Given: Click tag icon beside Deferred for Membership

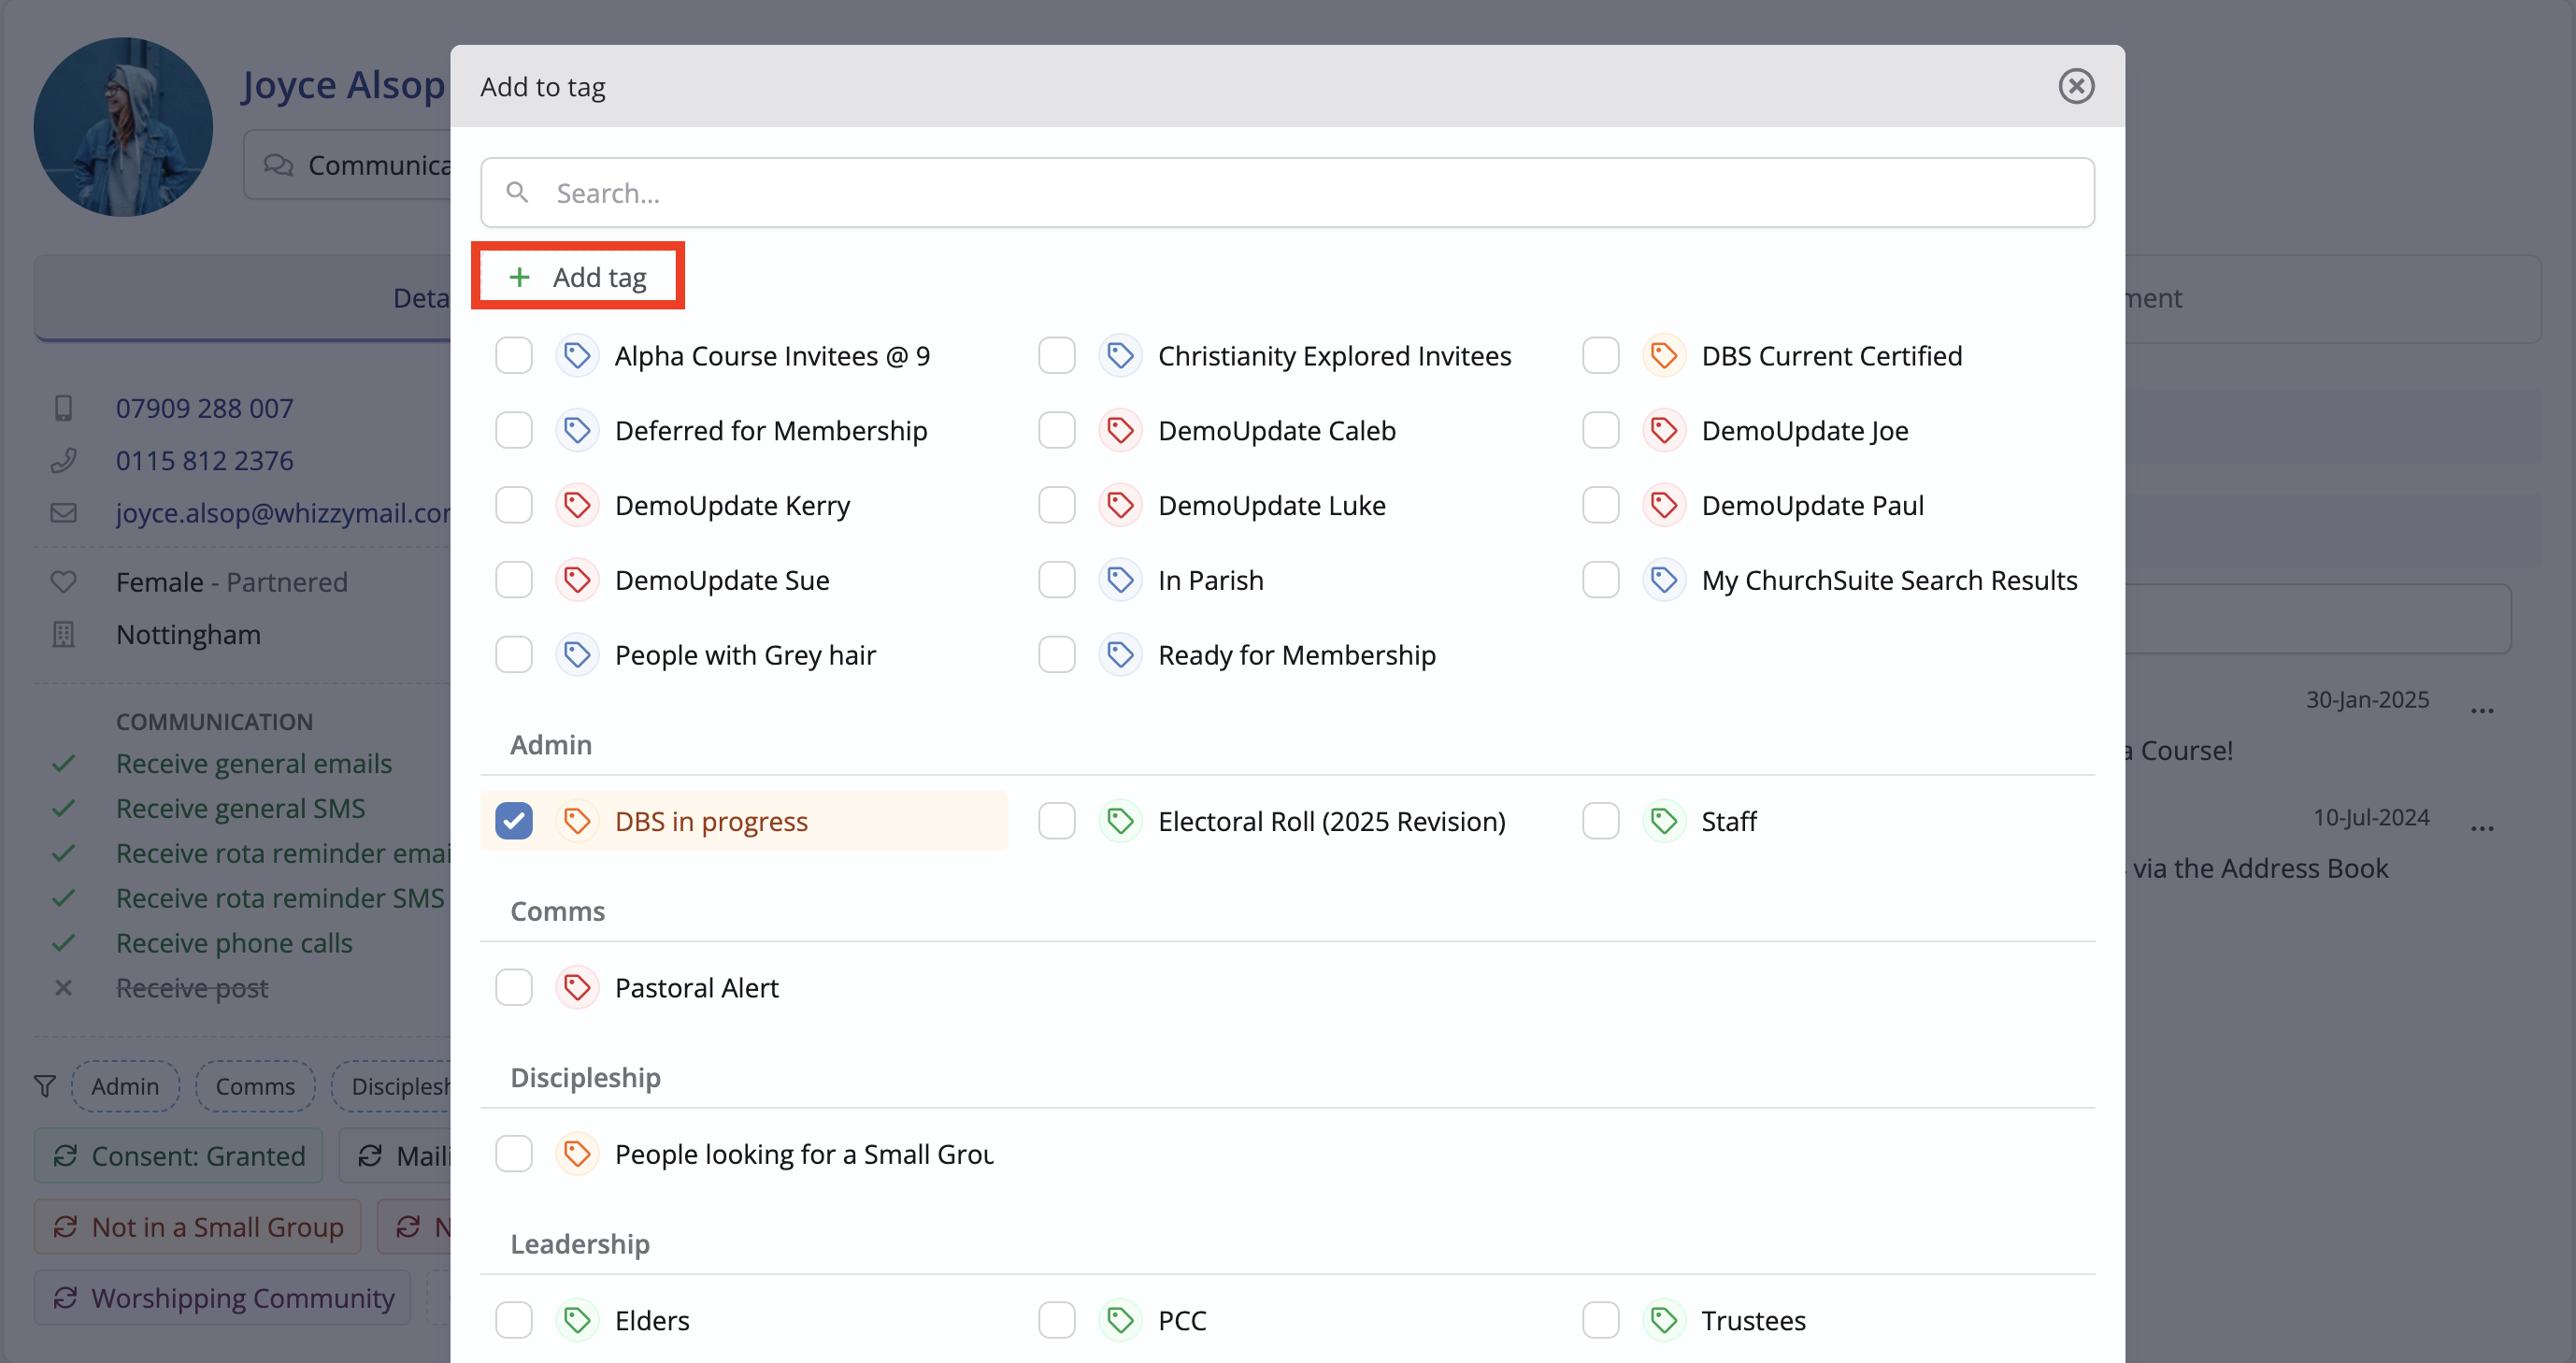Looking at the screenshot, I should coord(577,431).
